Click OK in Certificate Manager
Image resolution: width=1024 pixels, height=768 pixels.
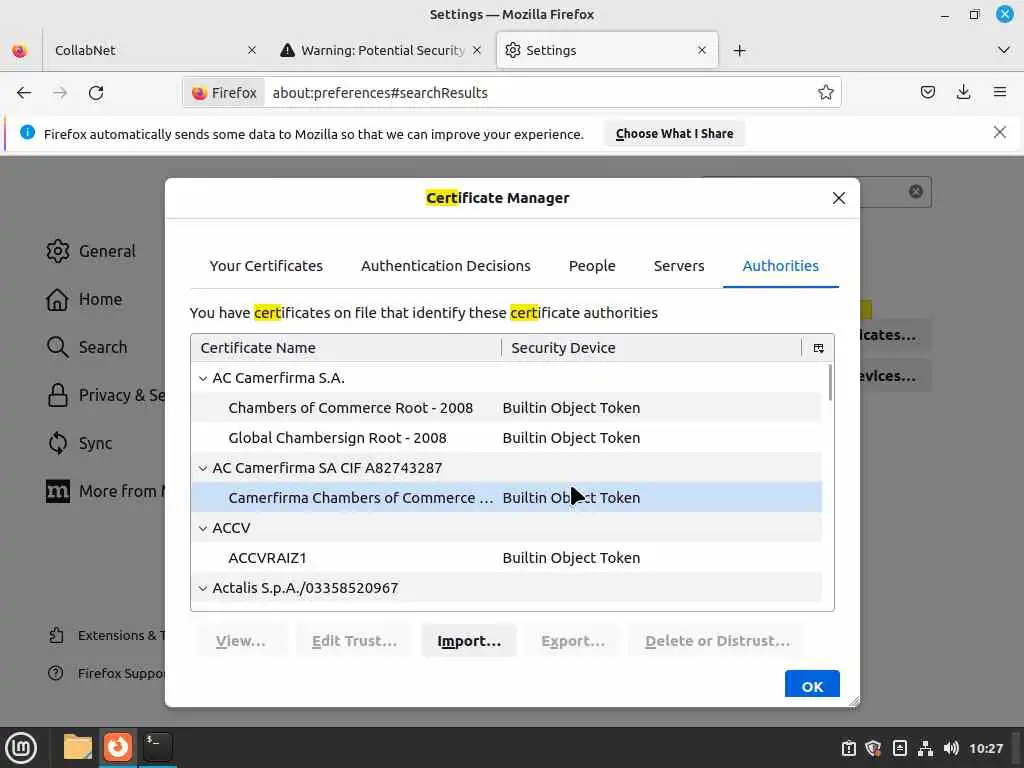[812, 686]
